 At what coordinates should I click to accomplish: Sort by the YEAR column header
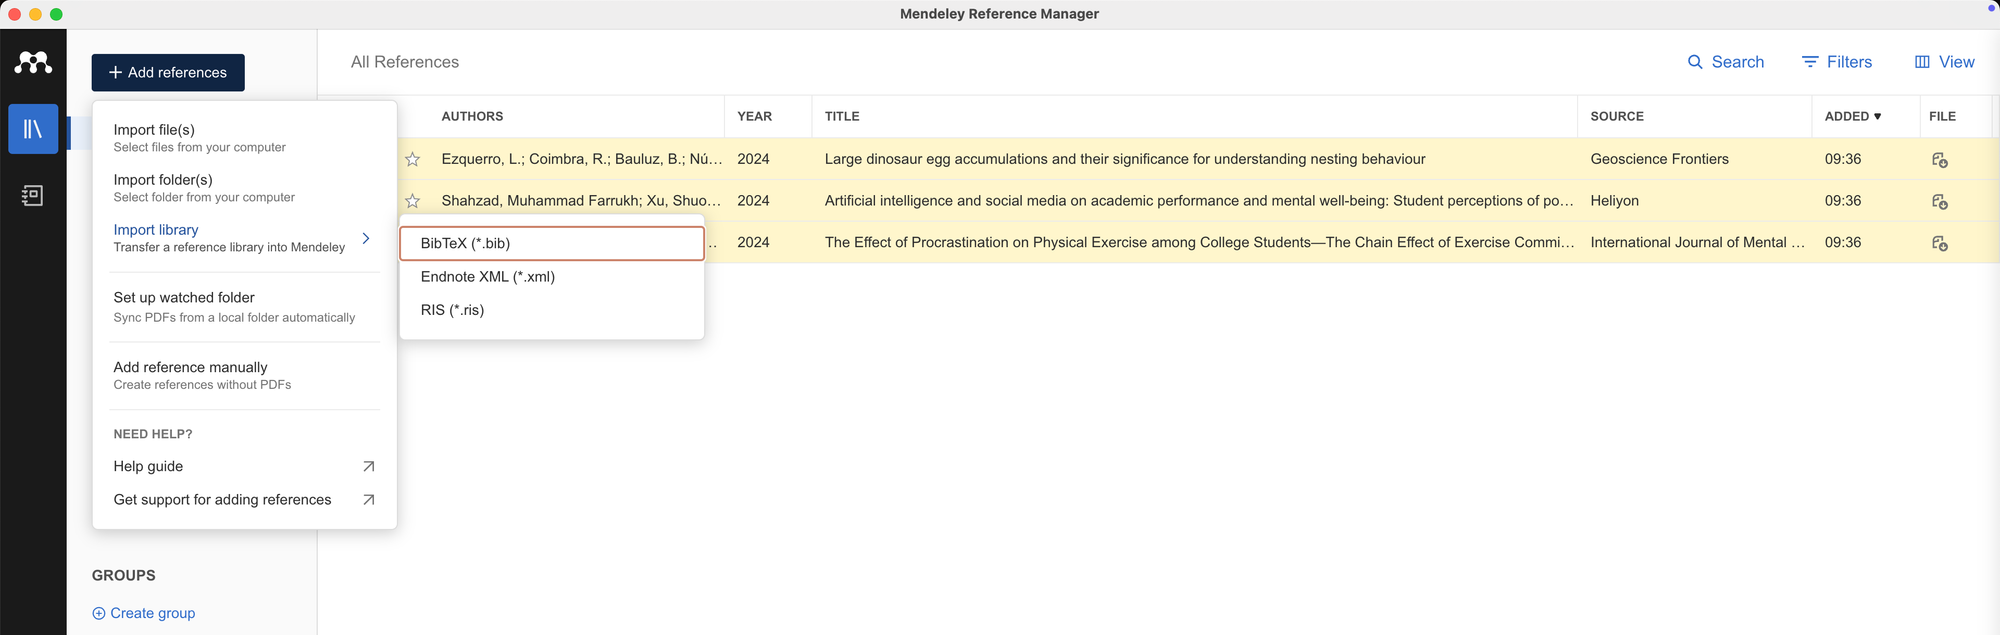[754, 116]
